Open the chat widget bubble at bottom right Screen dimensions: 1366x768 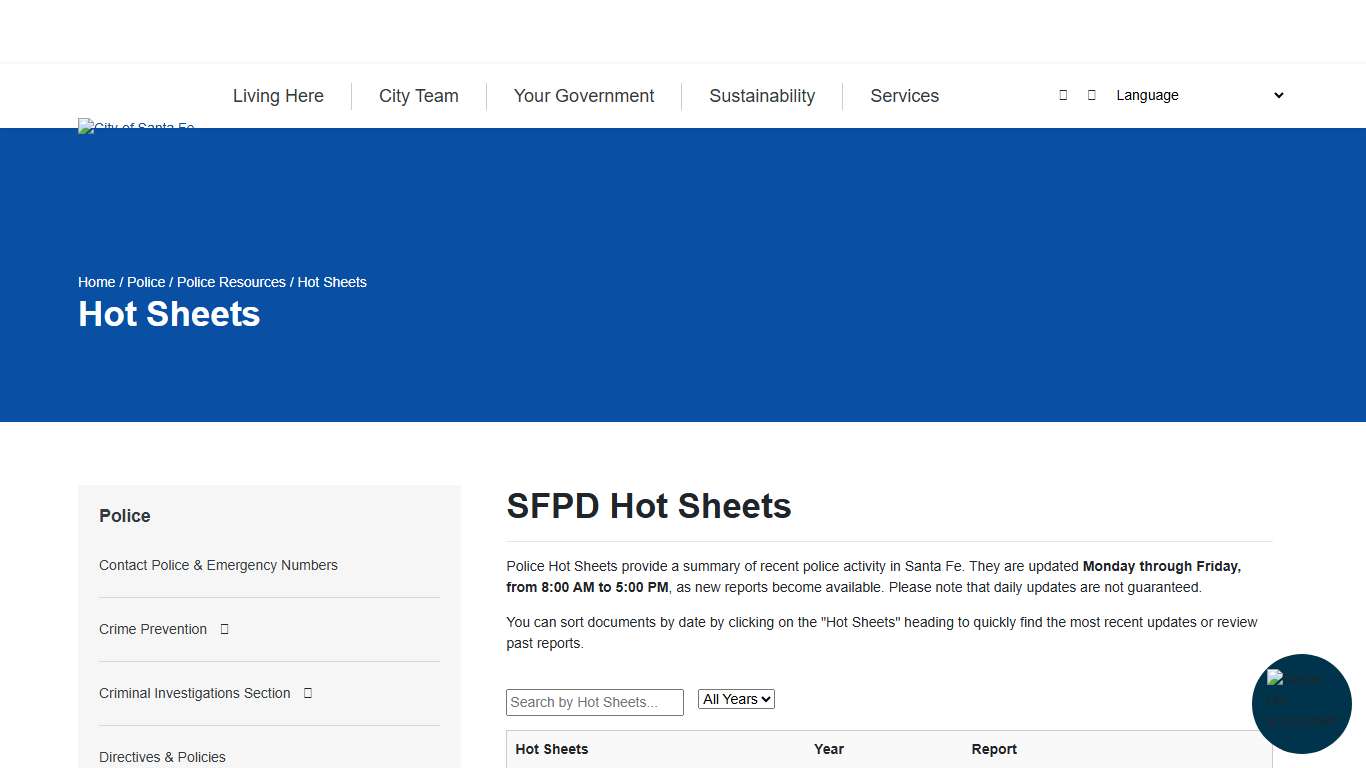[x=1301, y=704]
